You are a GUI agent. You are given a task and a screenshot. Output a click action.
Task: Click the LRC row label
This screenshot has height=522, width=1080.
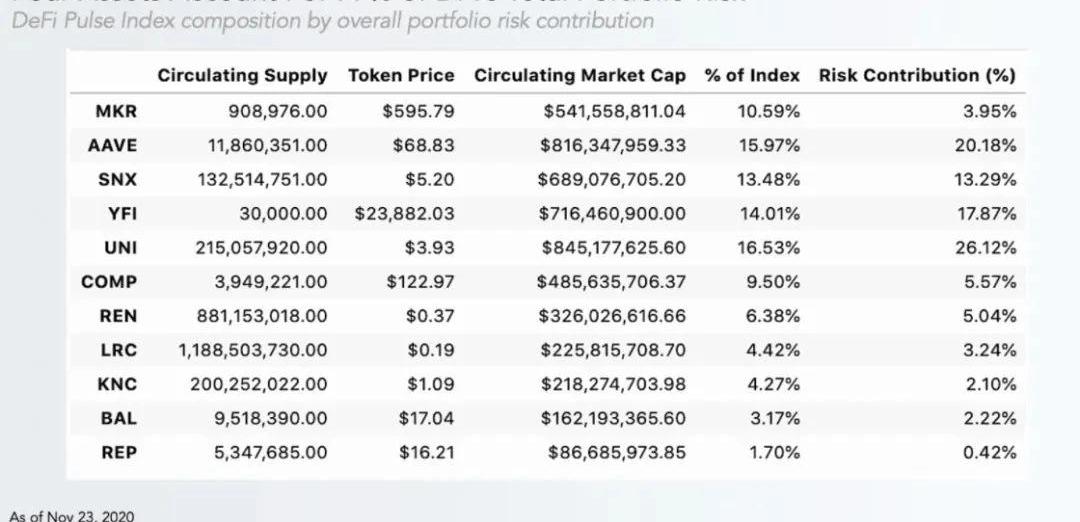click(x=118, y=350)
